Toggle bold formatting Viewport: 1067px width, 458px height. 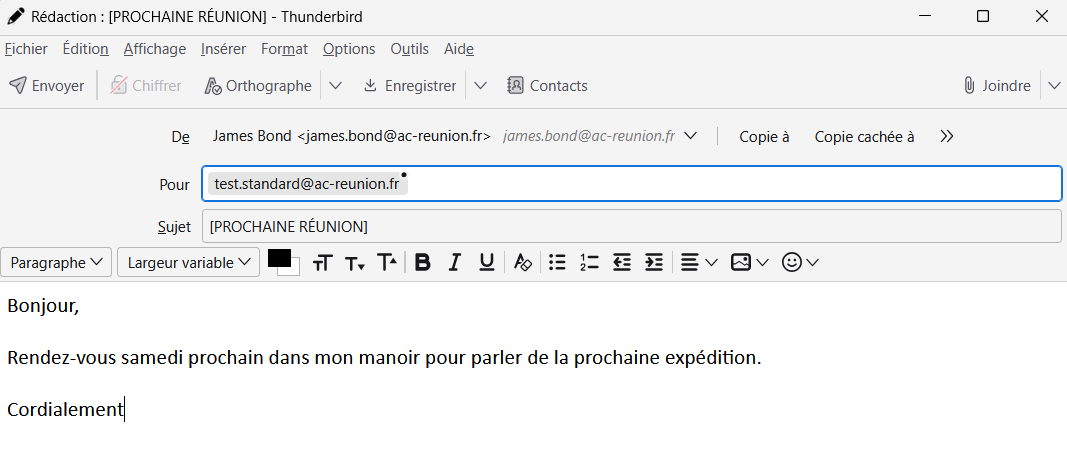(422, 262)
